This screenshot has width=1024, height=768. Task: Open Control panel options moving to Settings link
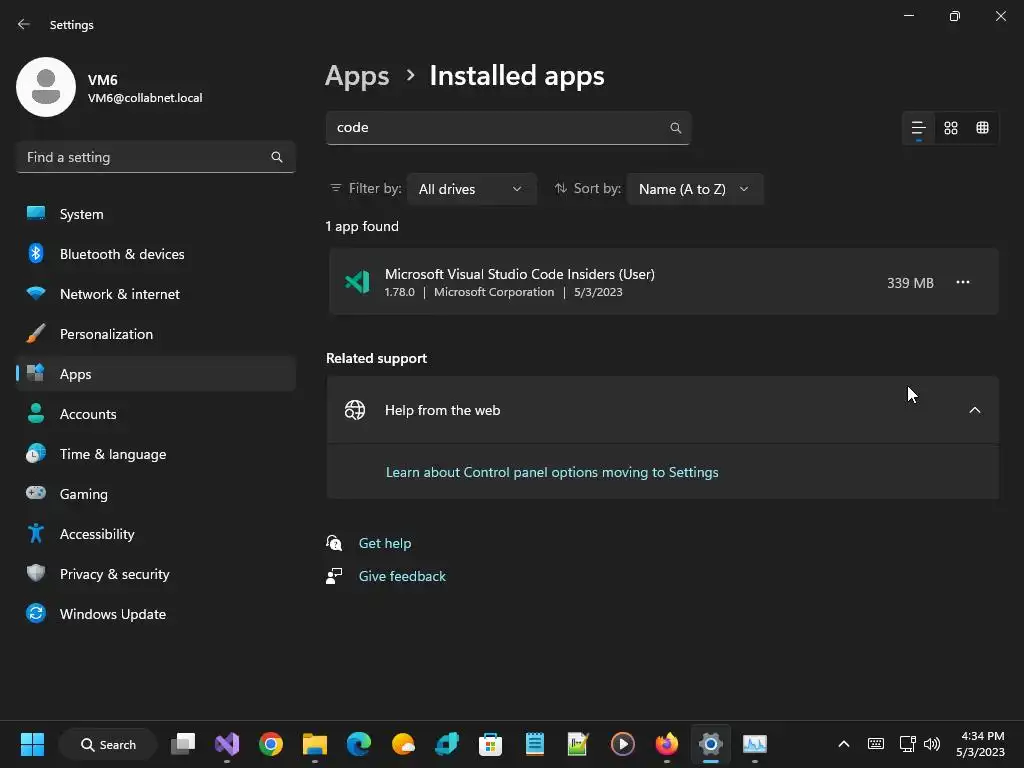[552, 472]
